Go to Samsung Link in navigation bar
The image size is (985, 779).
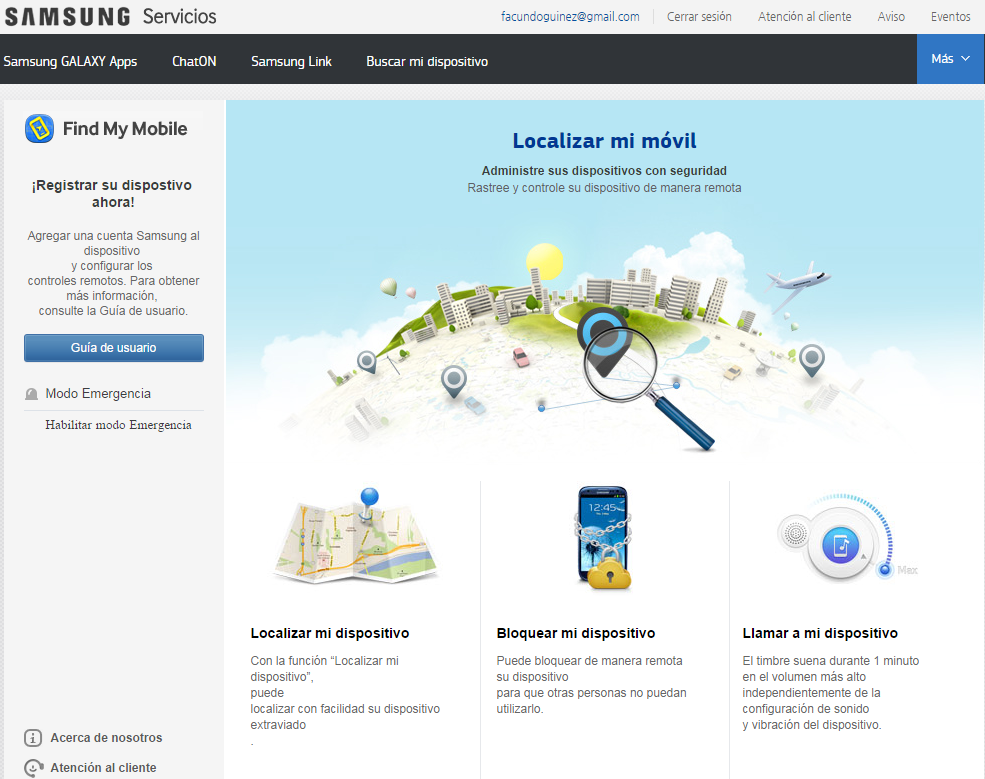coord(291,62)
